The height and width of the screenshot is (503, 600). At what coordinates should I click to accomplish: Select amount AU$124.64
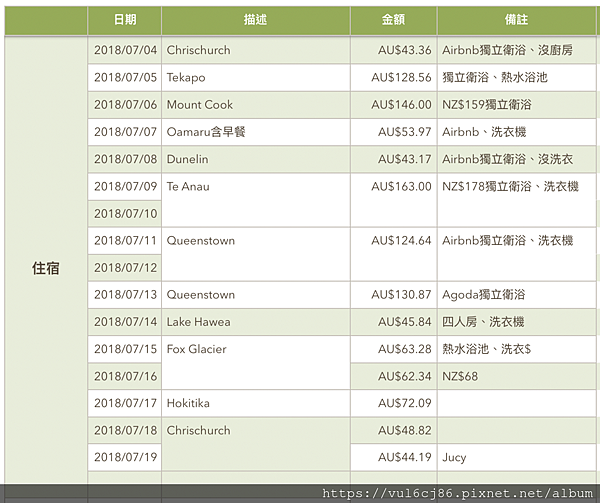tap(394, 254)
